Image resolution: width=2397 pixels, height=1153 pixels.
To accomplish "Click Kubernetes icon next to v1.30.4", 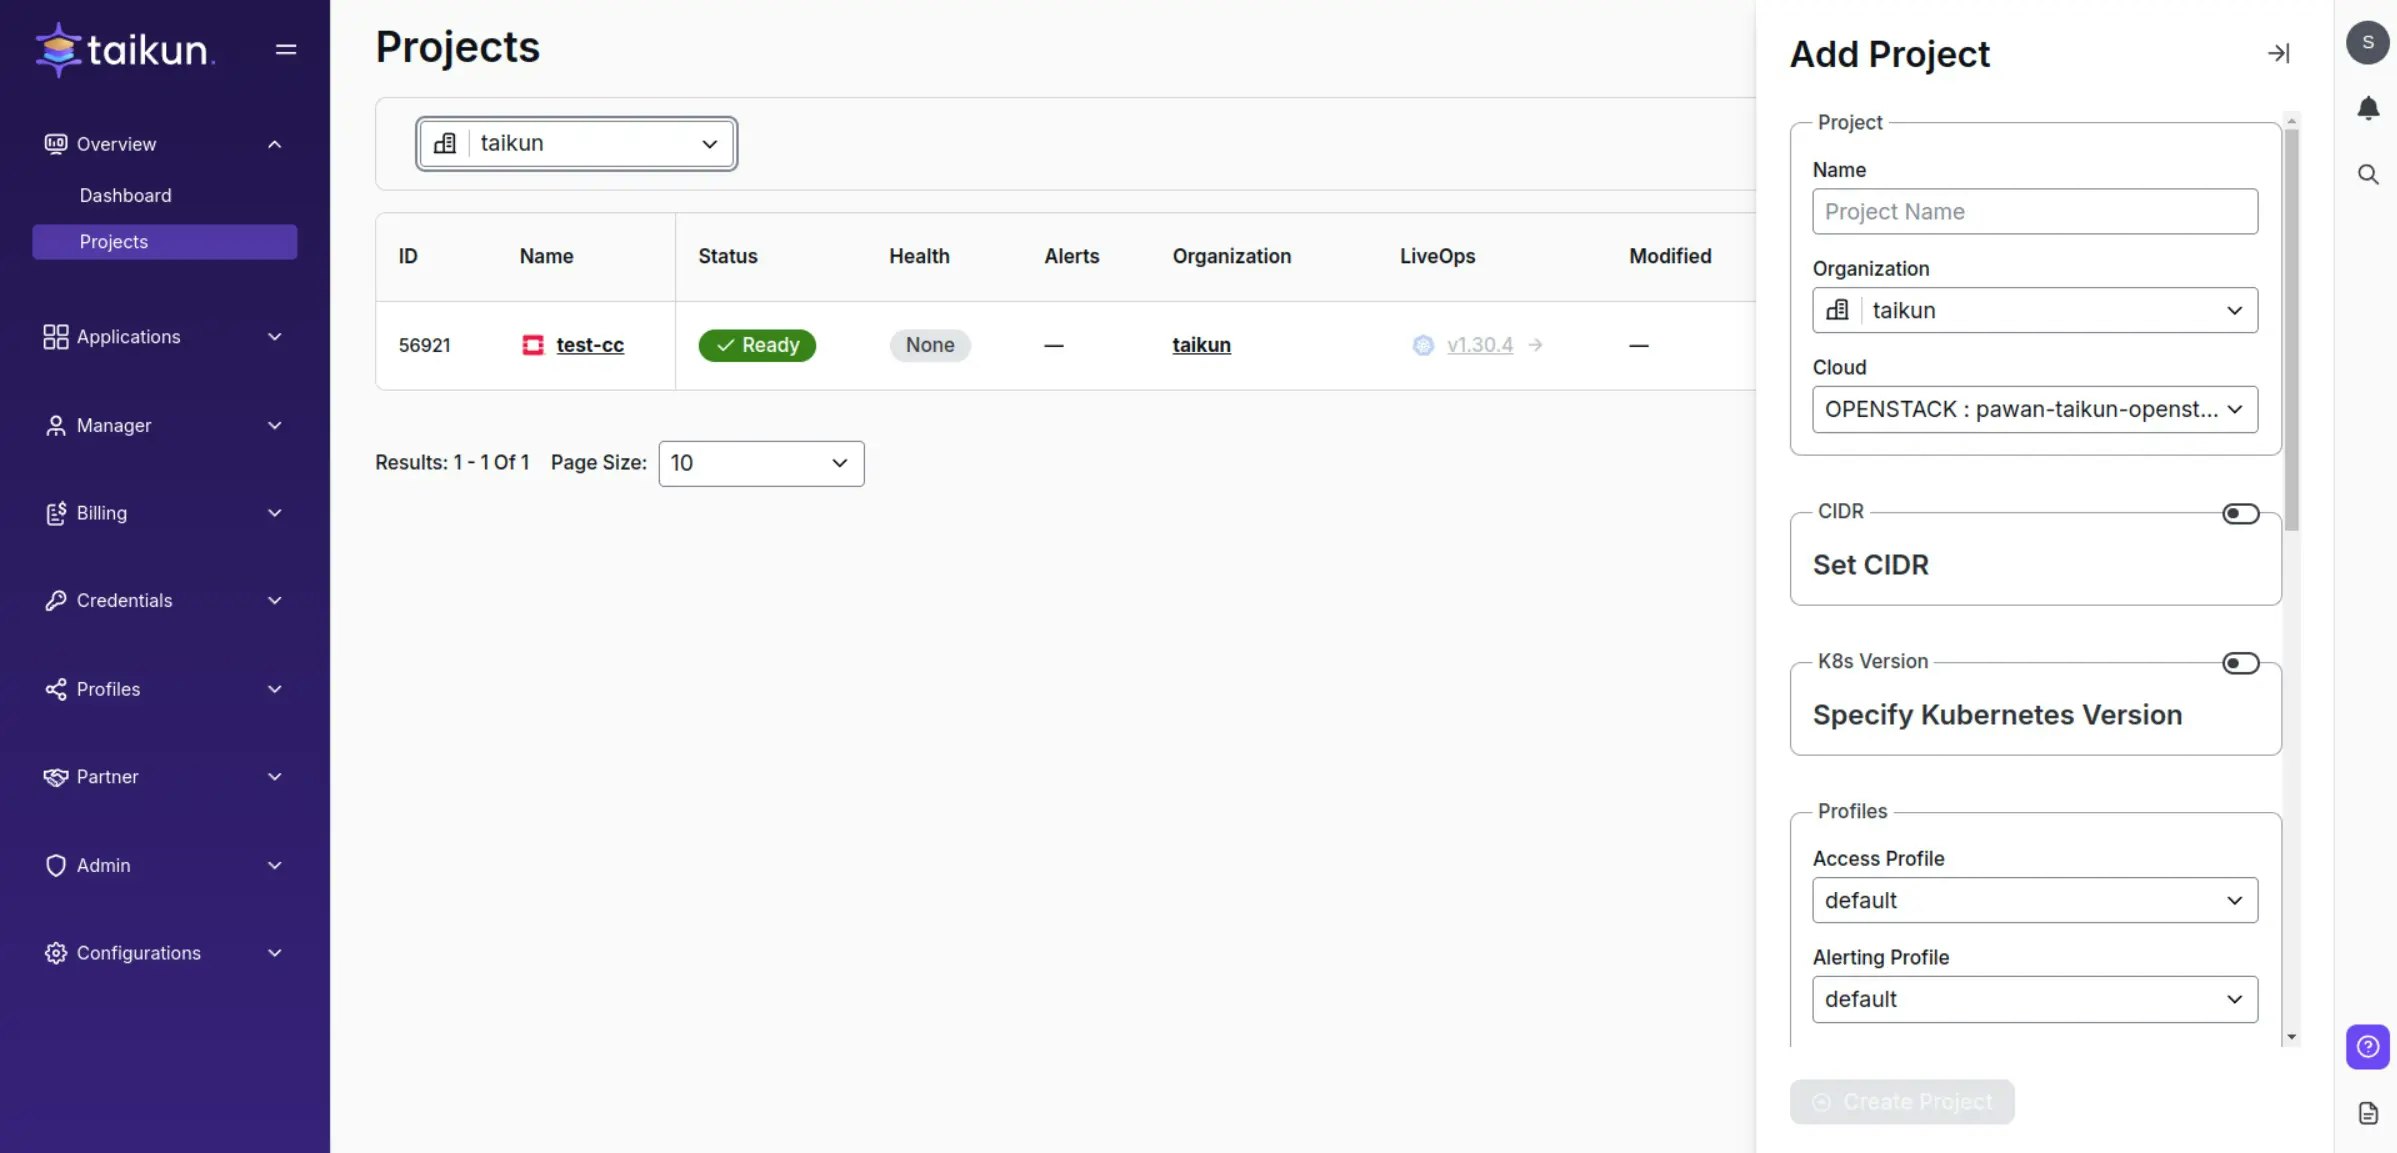I will (1423, 345).
